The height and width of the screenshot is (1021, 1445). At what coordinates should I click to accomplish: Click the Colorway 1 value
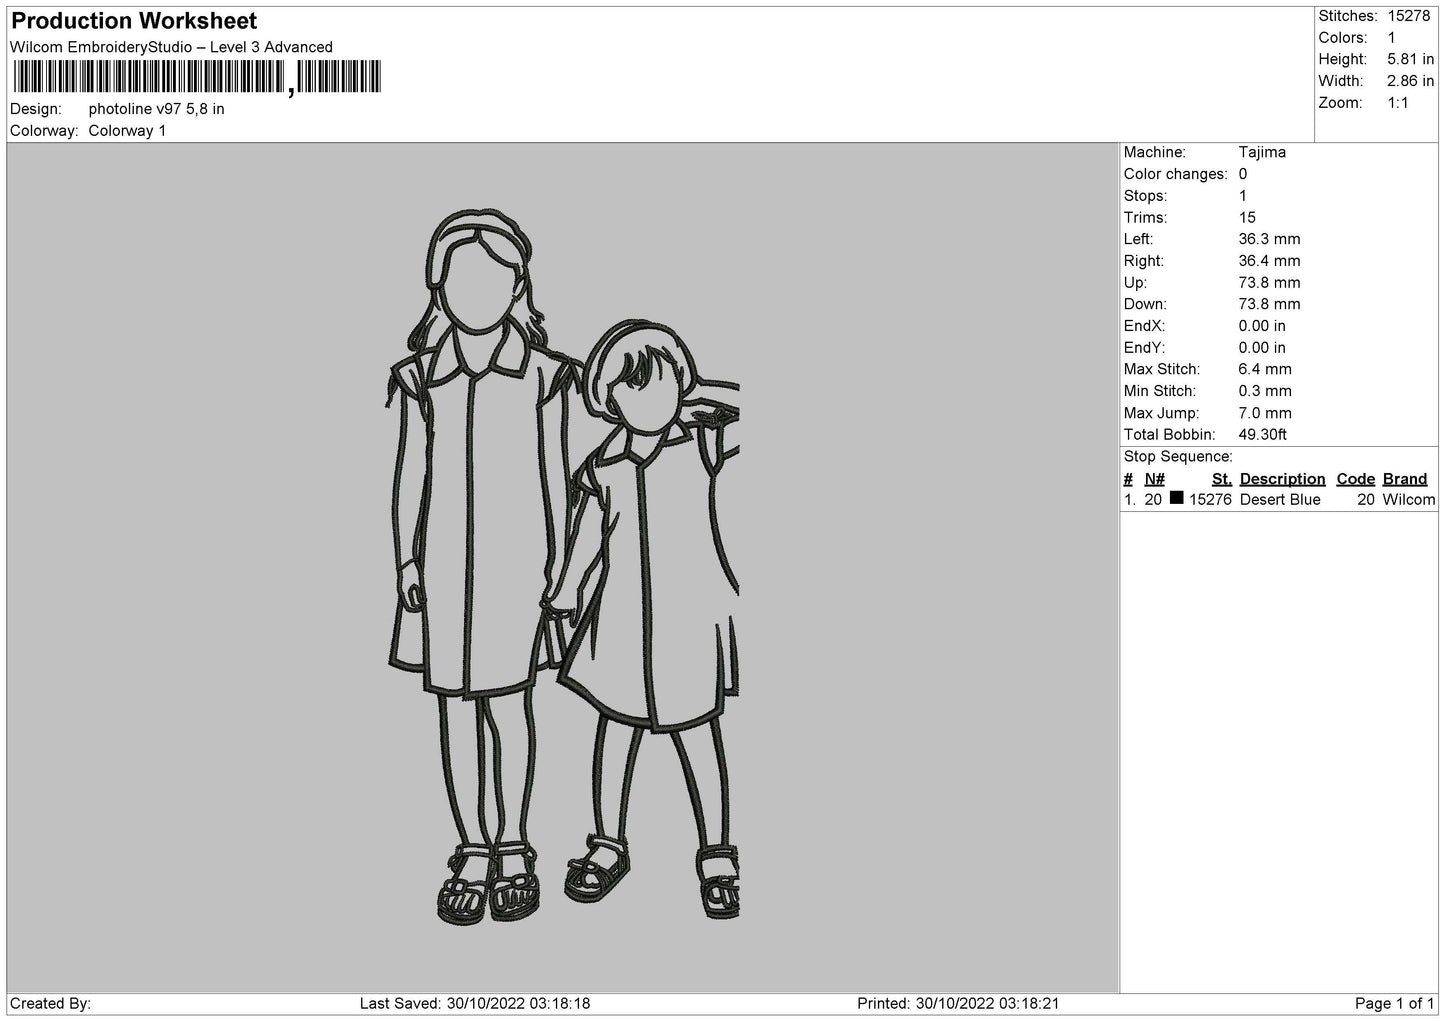[127, 131]
